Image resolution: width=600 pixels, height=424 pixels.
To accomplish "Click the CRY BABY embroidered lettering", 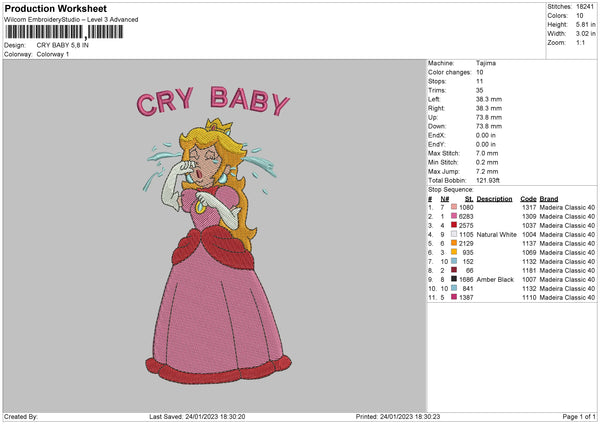I will pyautogui.click(x=213, y=101).
